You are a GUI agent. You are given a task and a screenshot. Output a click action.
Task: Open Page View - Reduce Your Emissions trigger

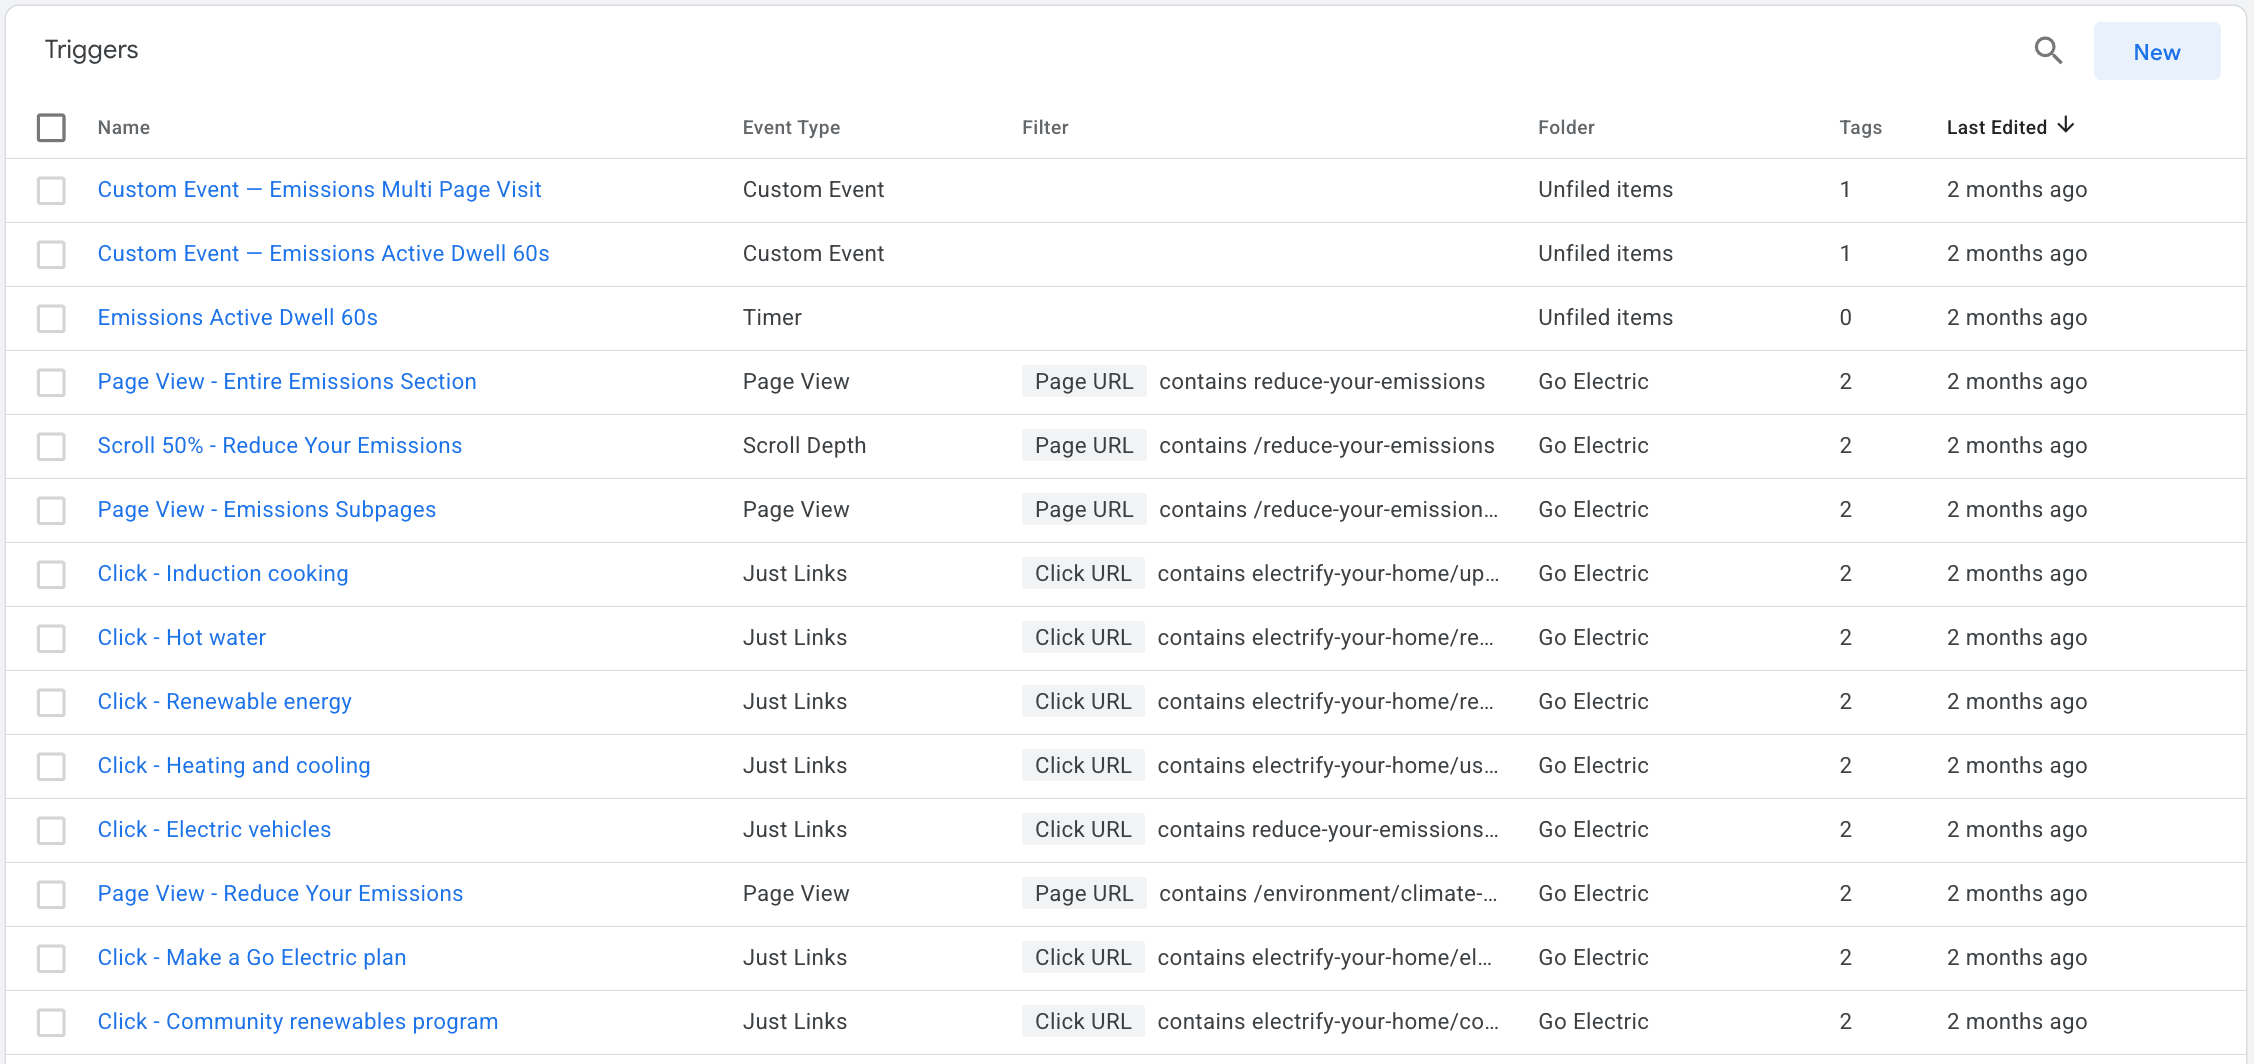(x=280, y=893)
